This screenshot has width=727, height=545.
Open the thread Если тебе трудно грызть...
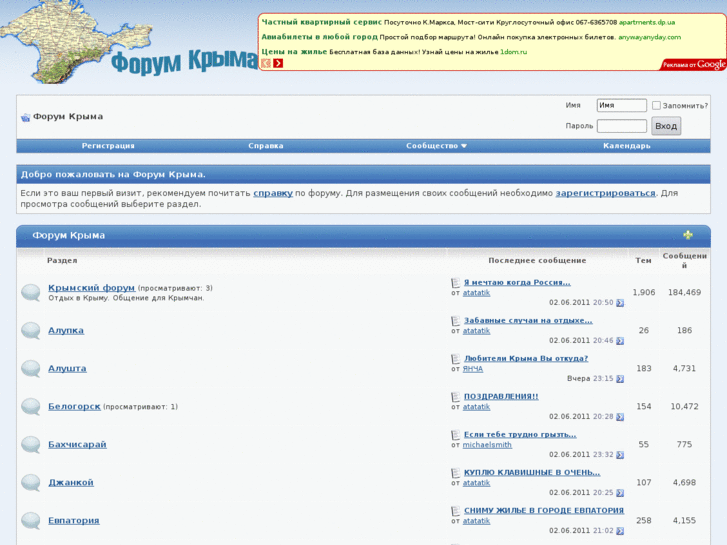pyautogui.click(x=520, y=434)
